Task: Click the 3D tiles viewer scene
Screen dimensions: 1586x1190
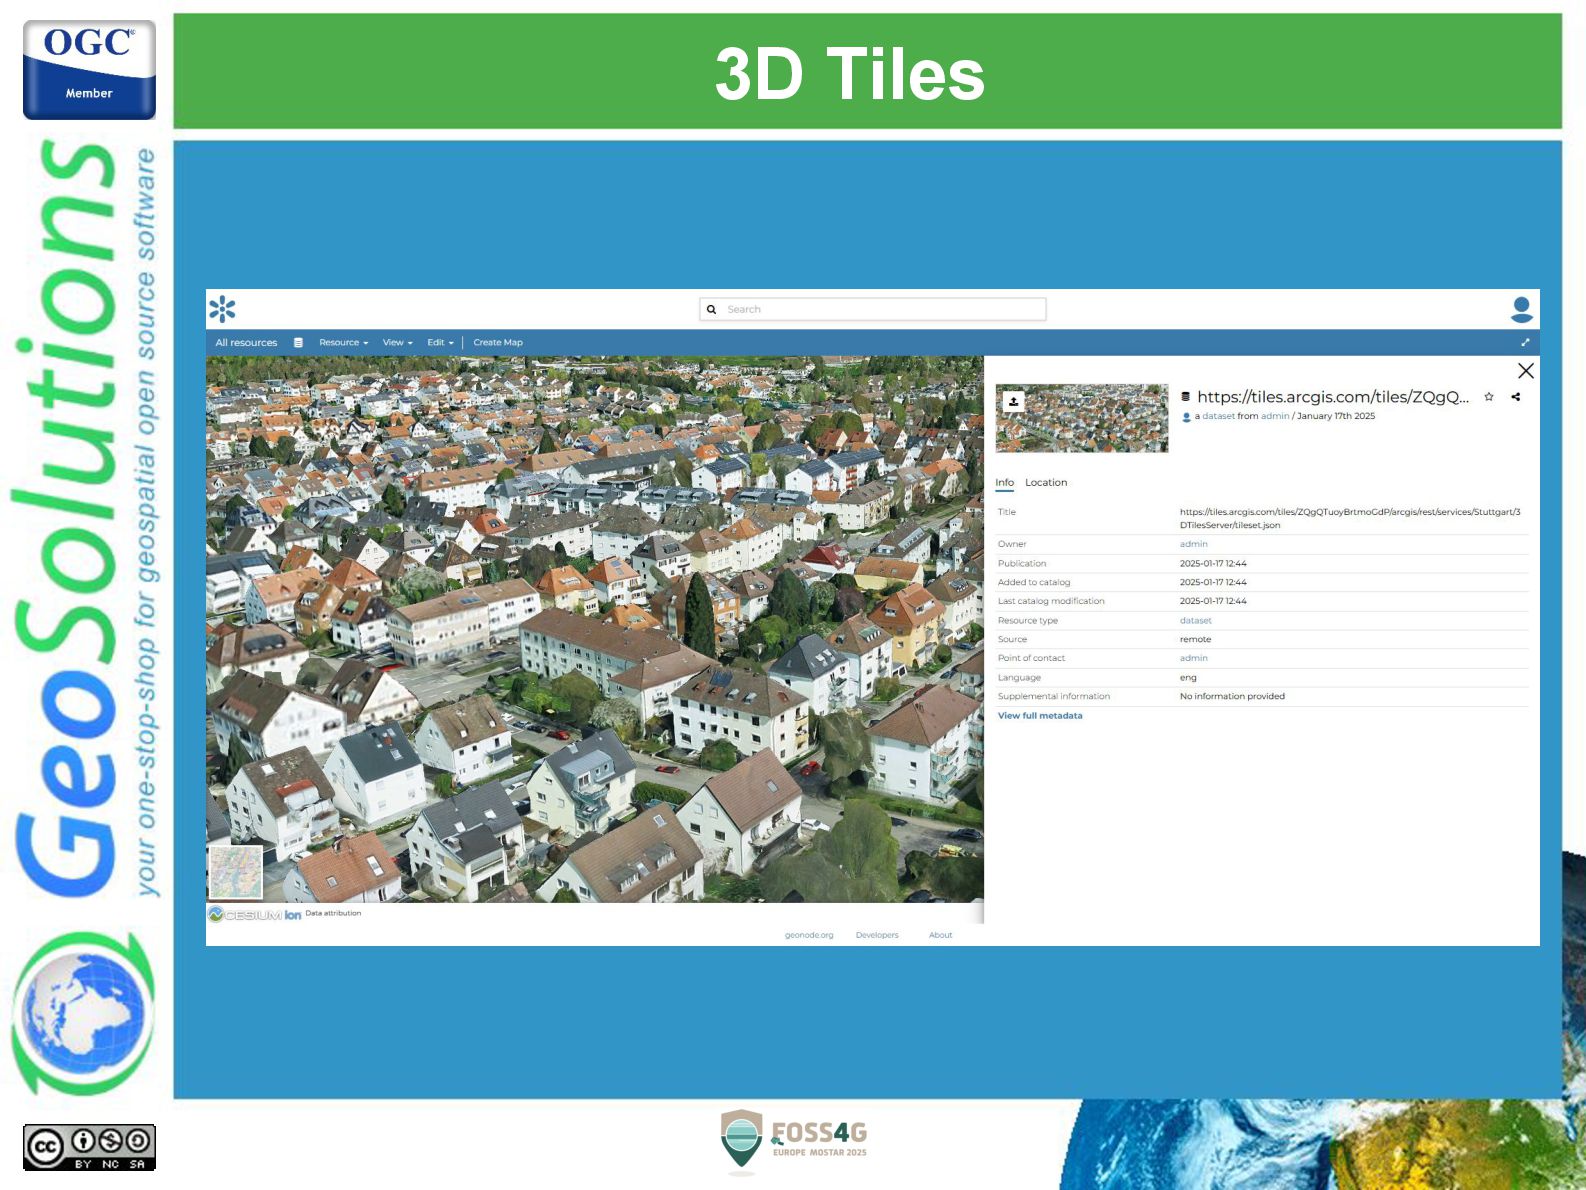Action: (x=595, y=629)
